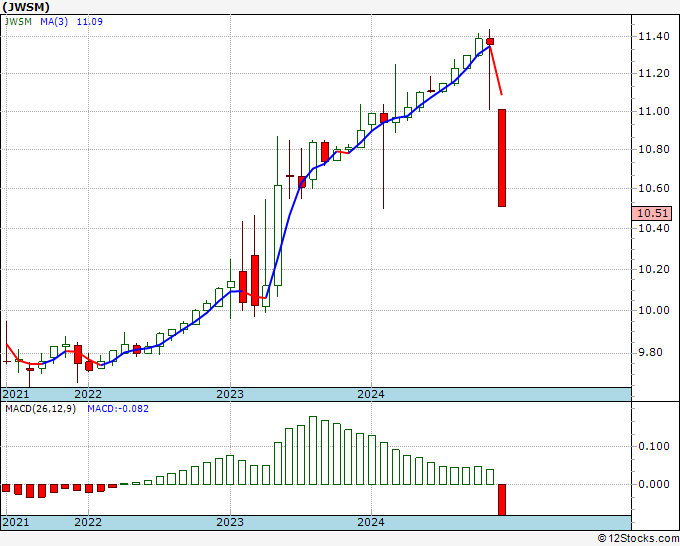
Task: Click the large red last candlestick
Action: (502, 158)
